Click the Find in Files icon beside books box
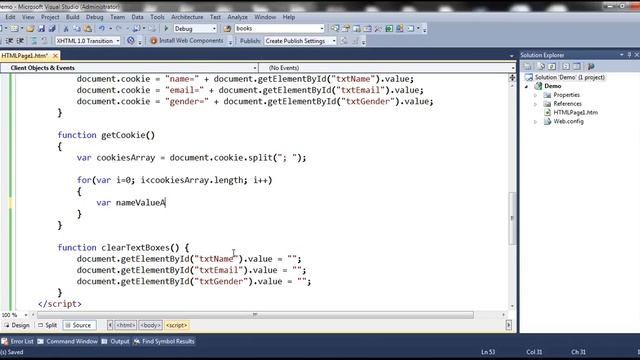640x360 pixels. click(x=227, y=29)
